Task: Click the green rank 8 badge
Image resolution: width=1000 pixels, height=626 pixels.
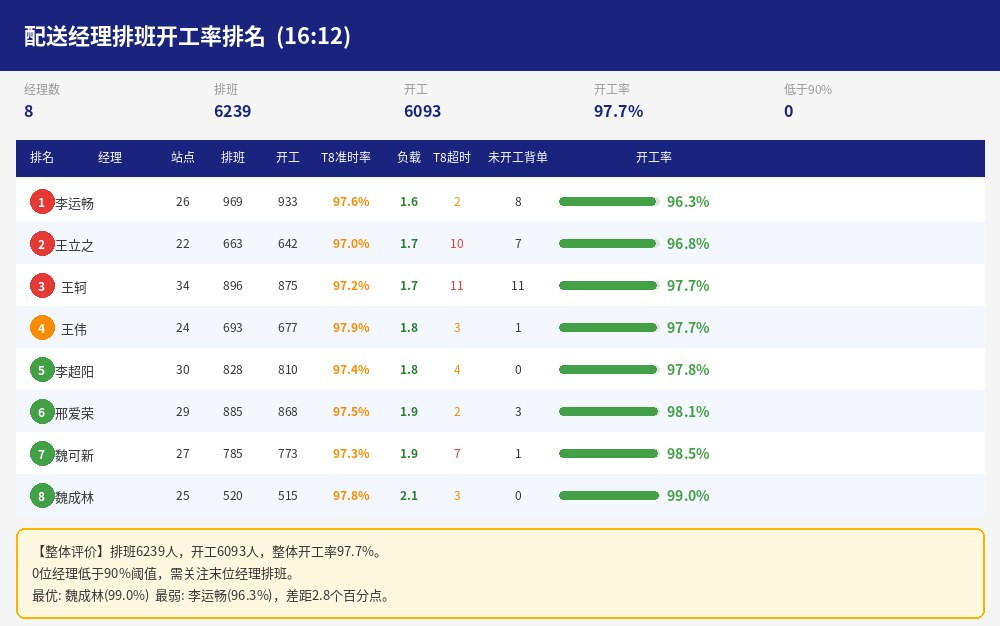Action: coord(42,497)
